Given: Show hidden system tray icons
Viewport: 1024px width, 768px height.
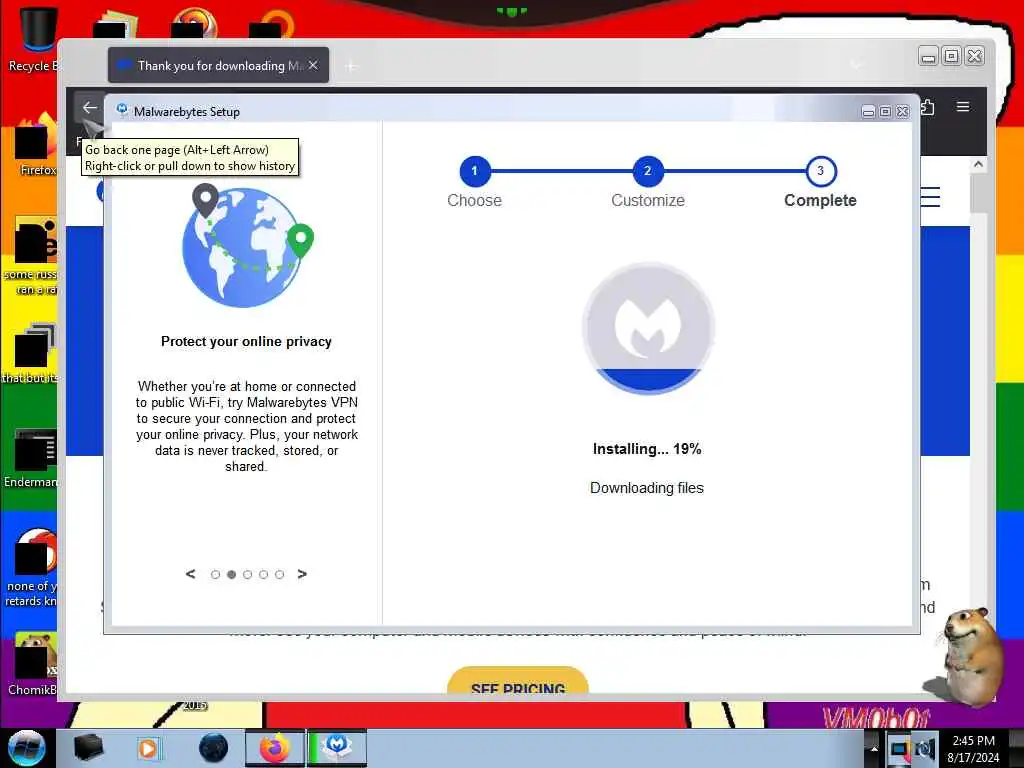Looking at the screenshot, I should pyautogui.click(x=874, y=749).
